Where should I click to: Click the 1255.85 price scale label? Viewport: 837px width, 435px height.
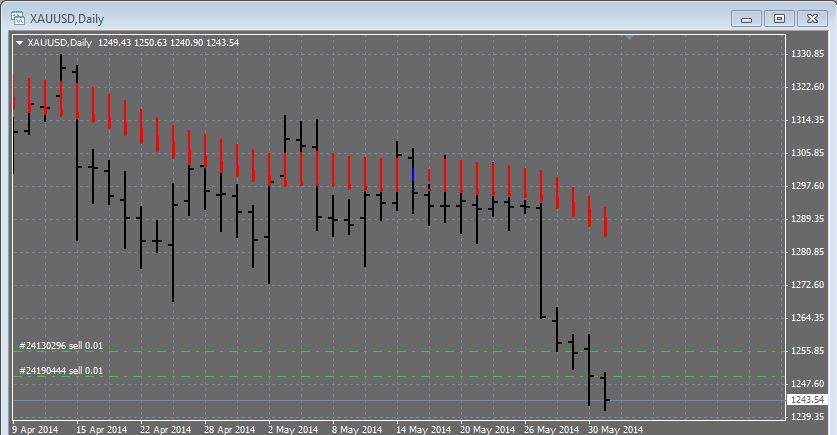pos(807,351)
